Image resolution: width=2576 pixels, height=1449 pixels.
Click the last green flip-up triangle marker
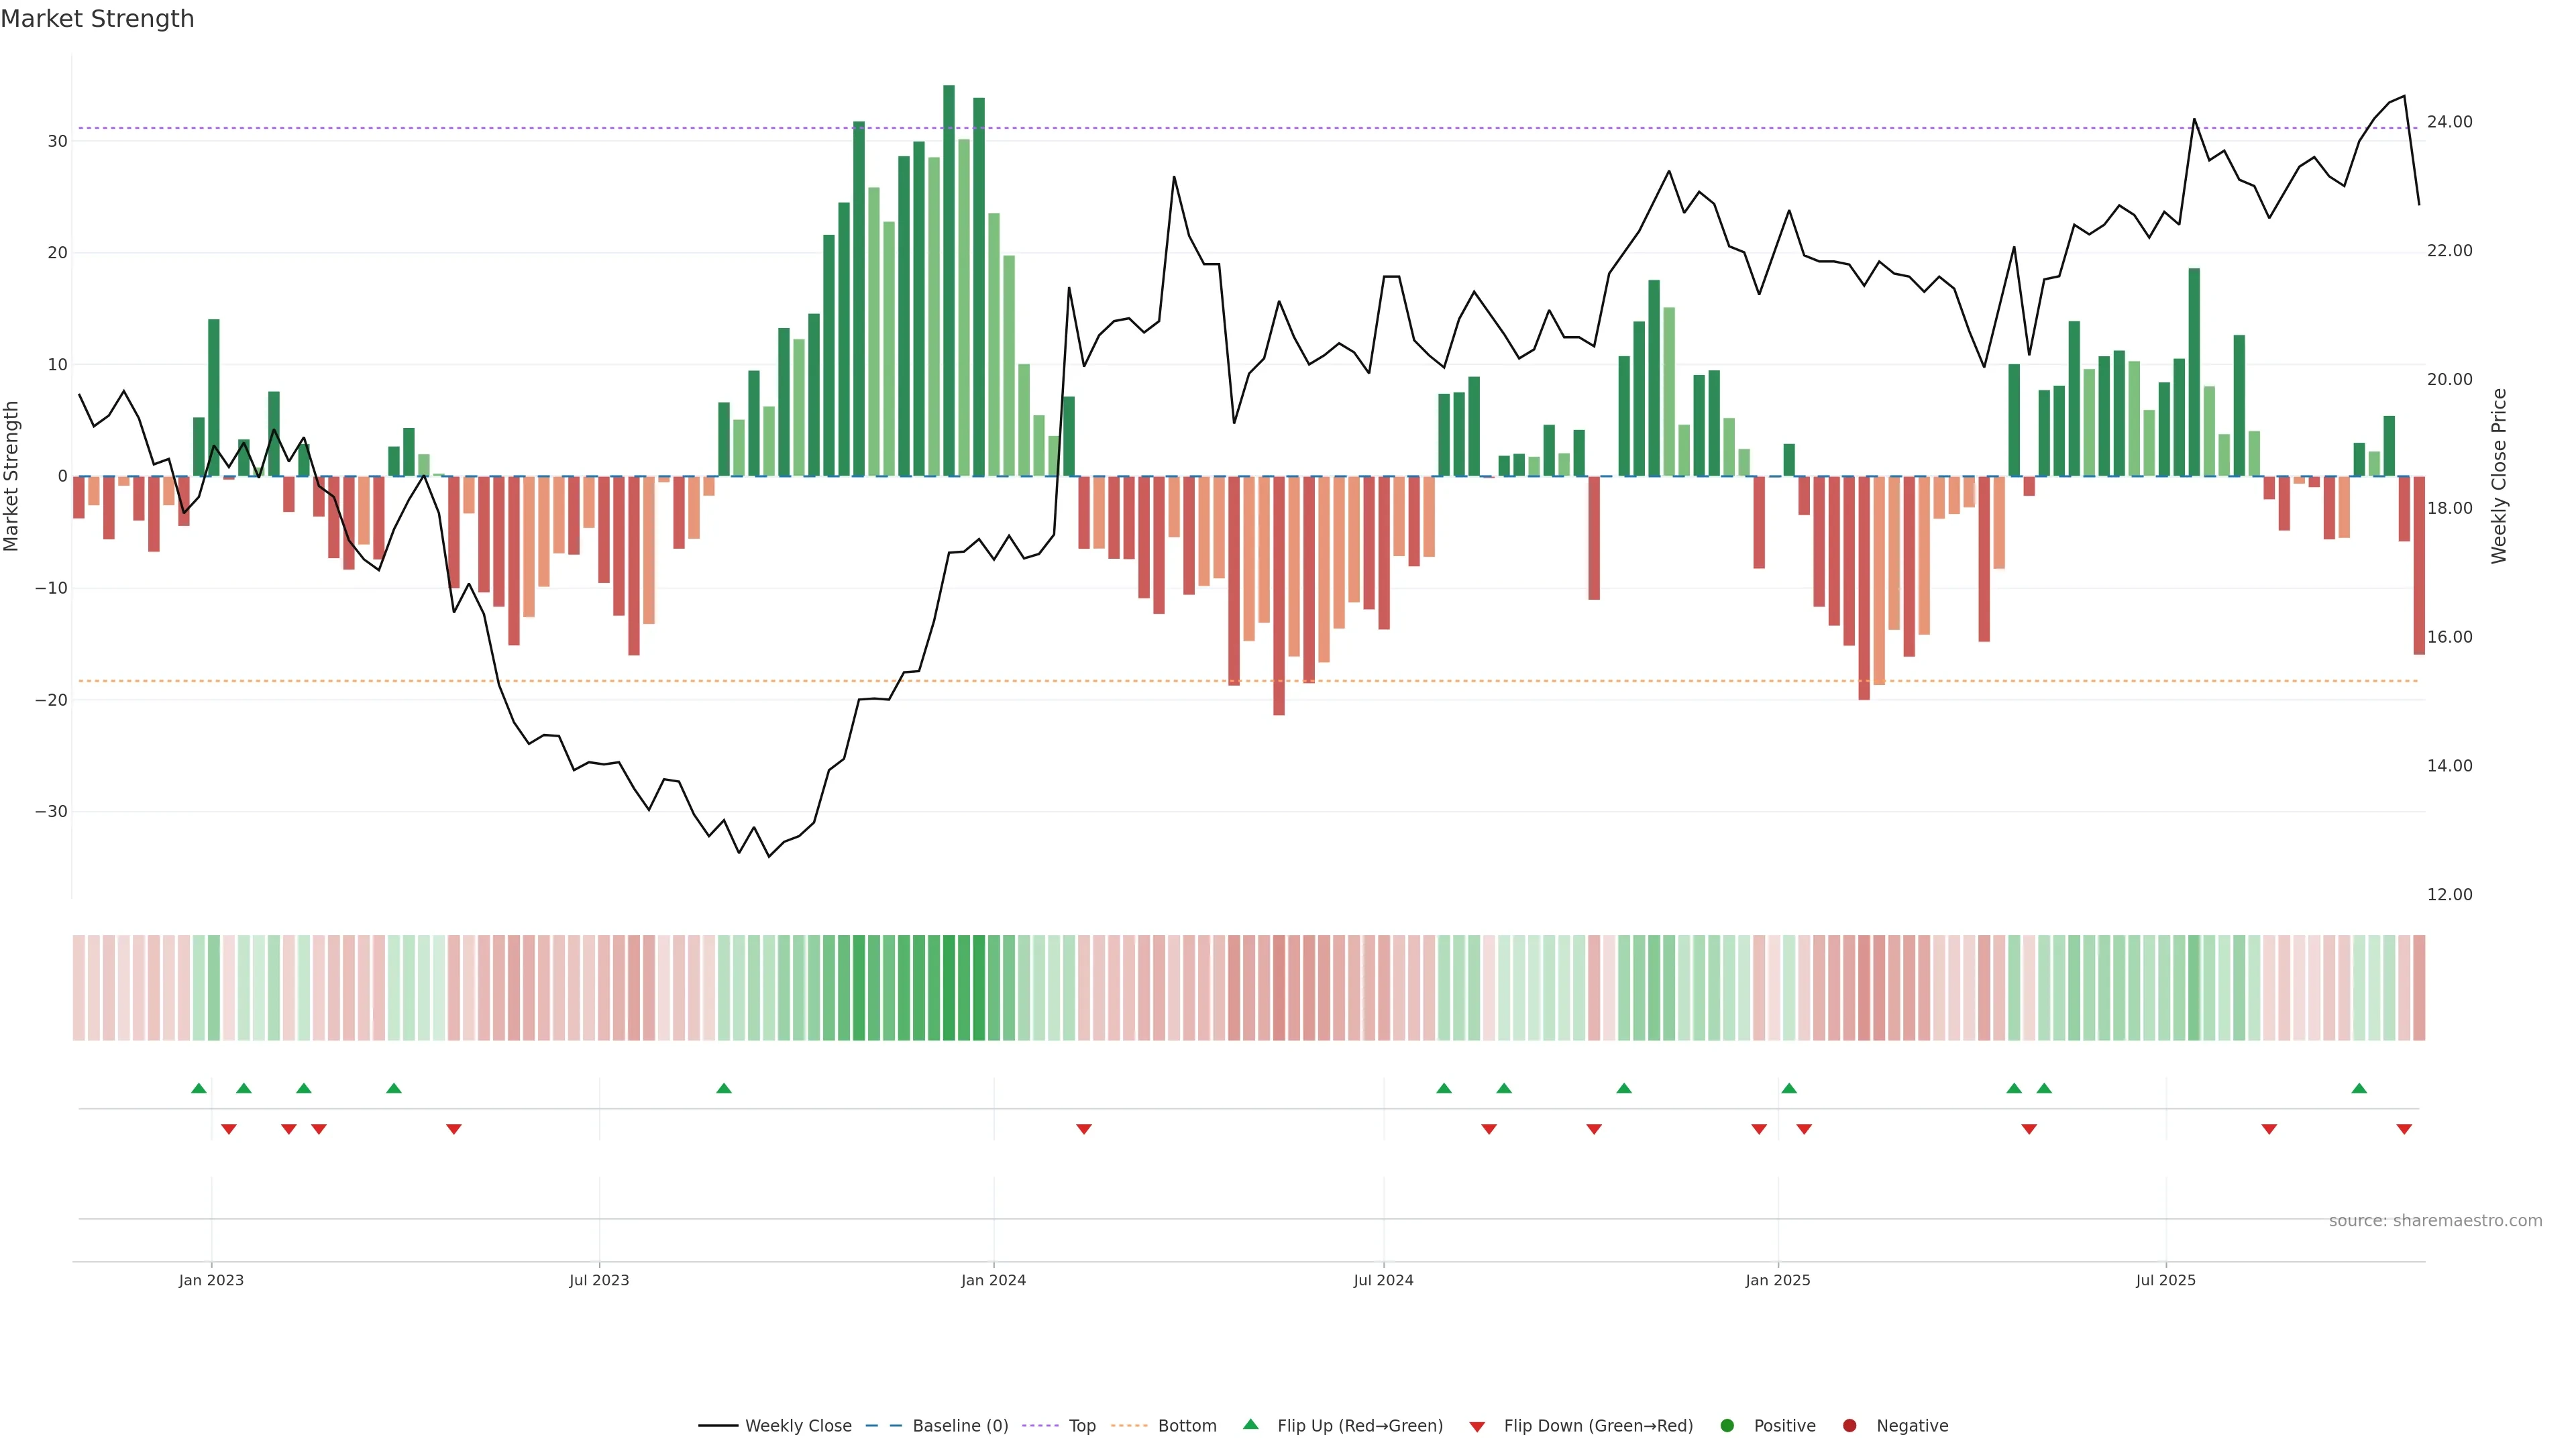2359,1088
